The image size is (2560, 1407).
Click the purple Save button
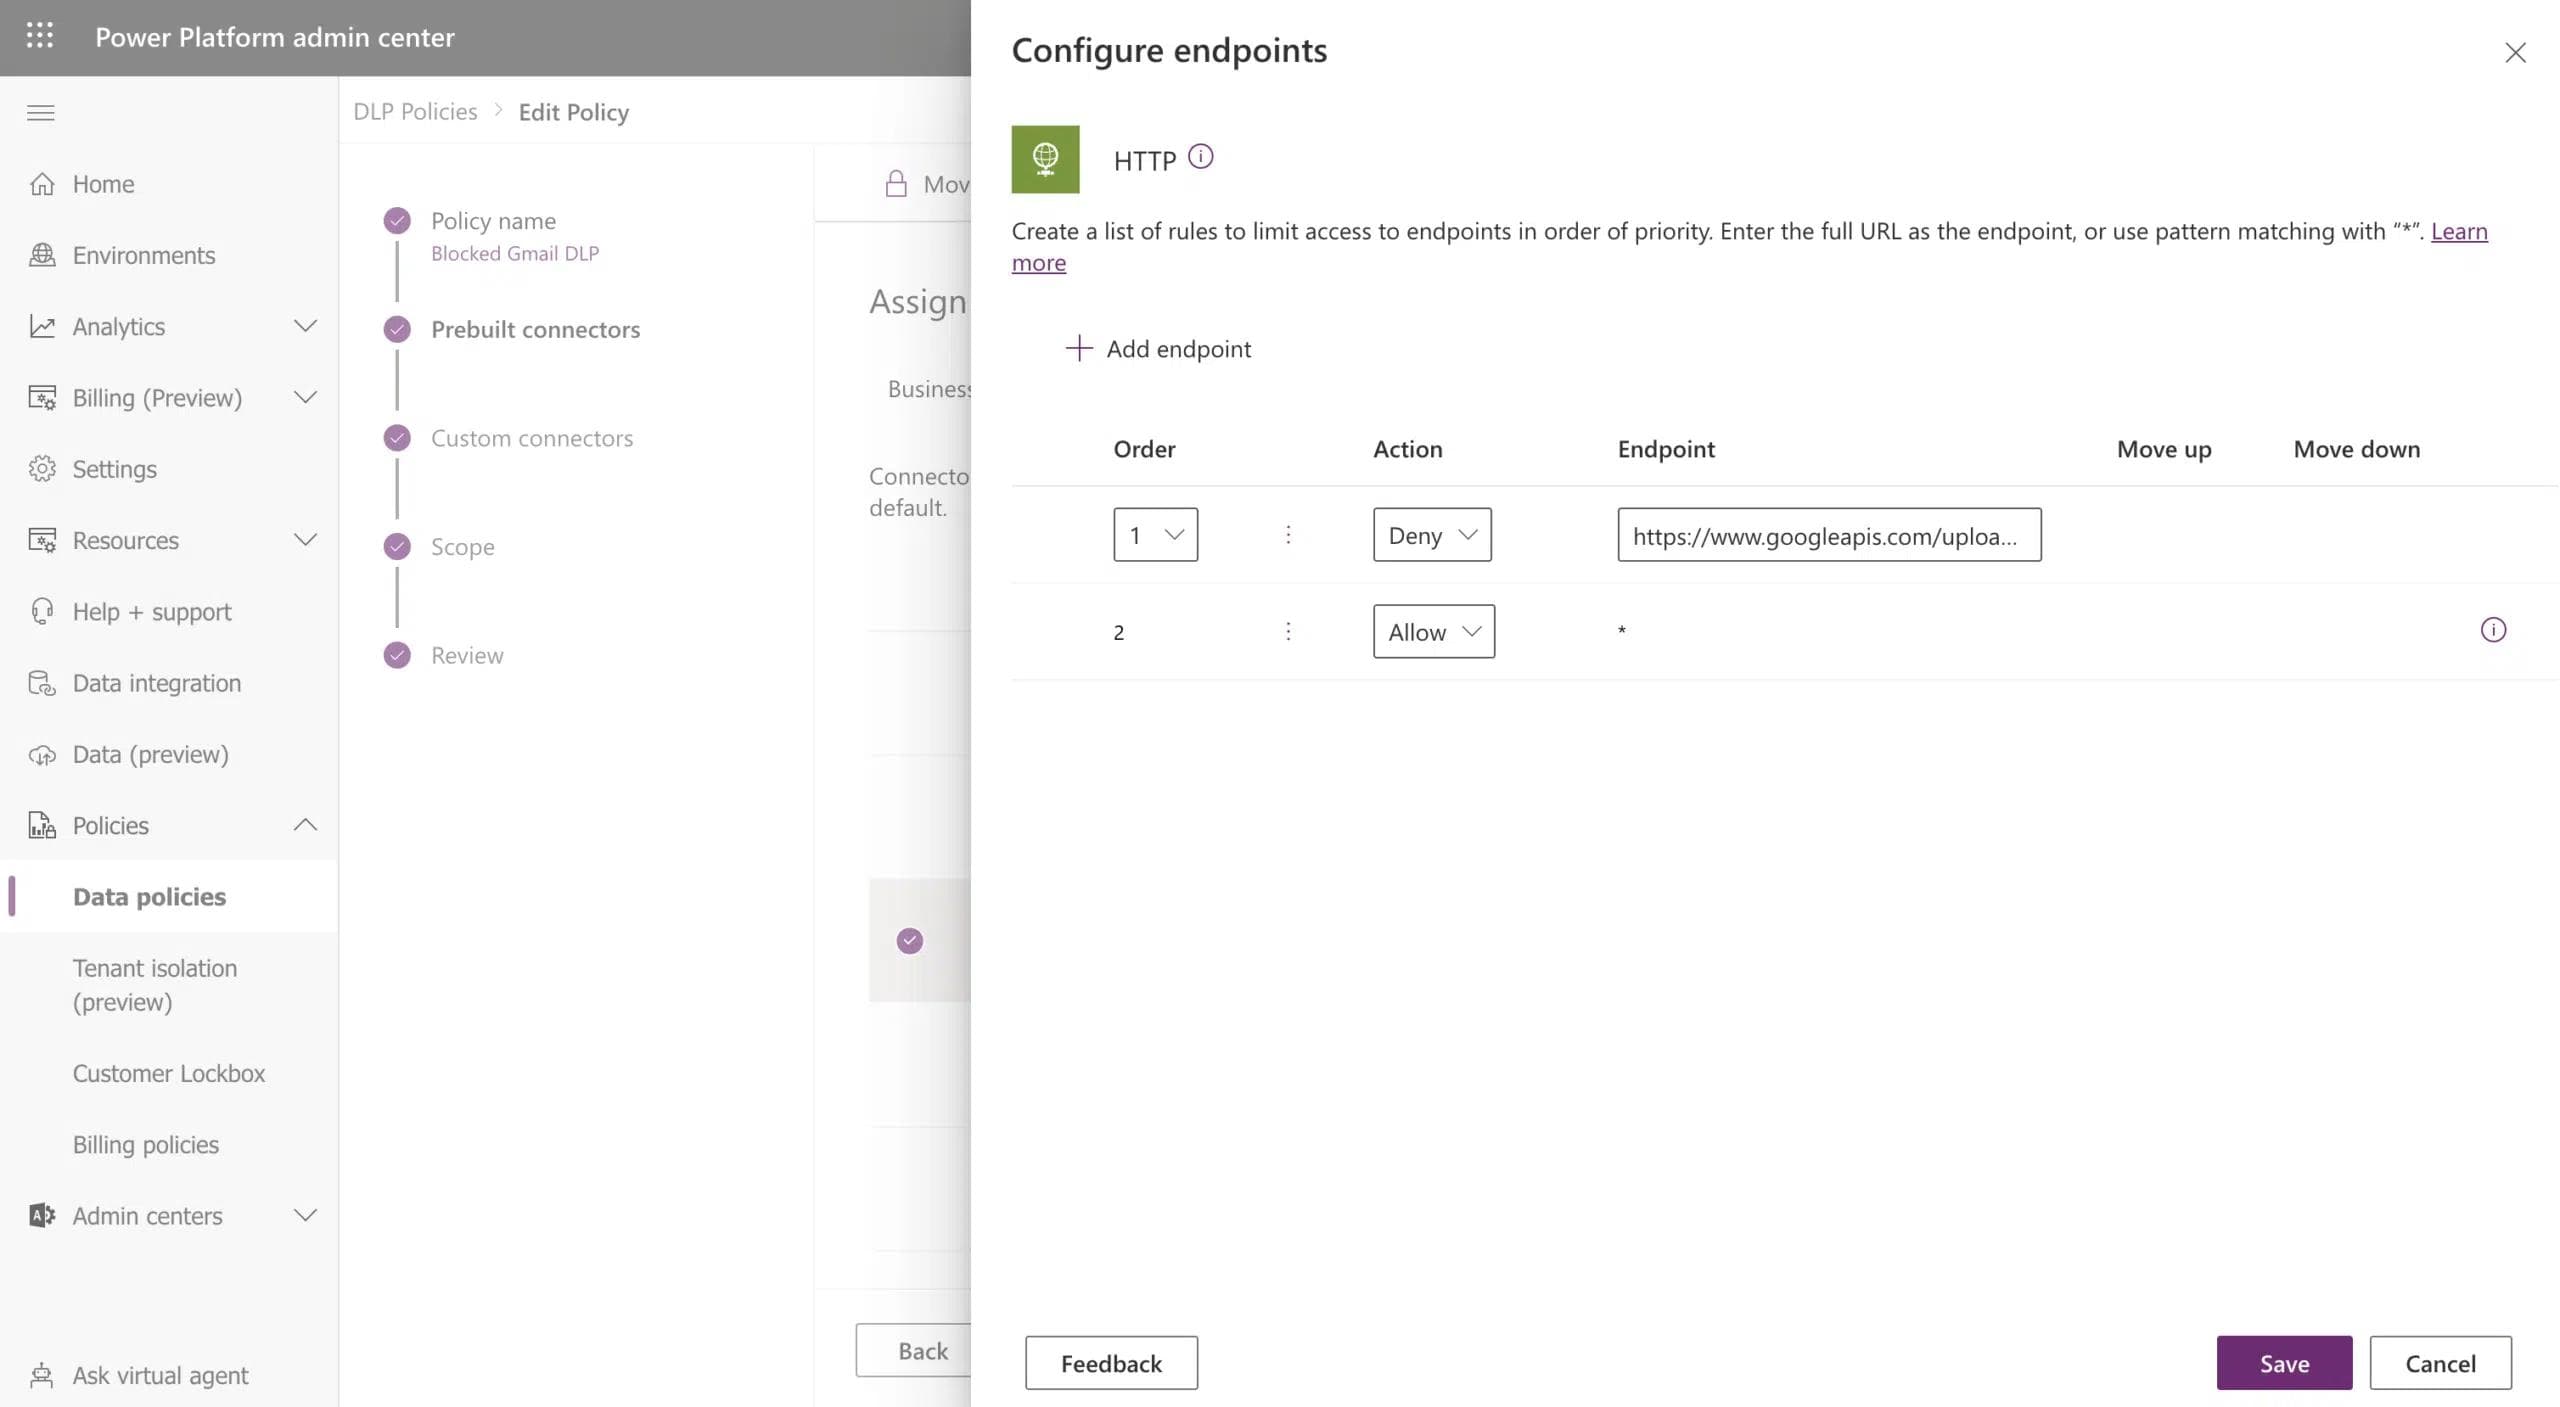(x=2283, y=1363)
